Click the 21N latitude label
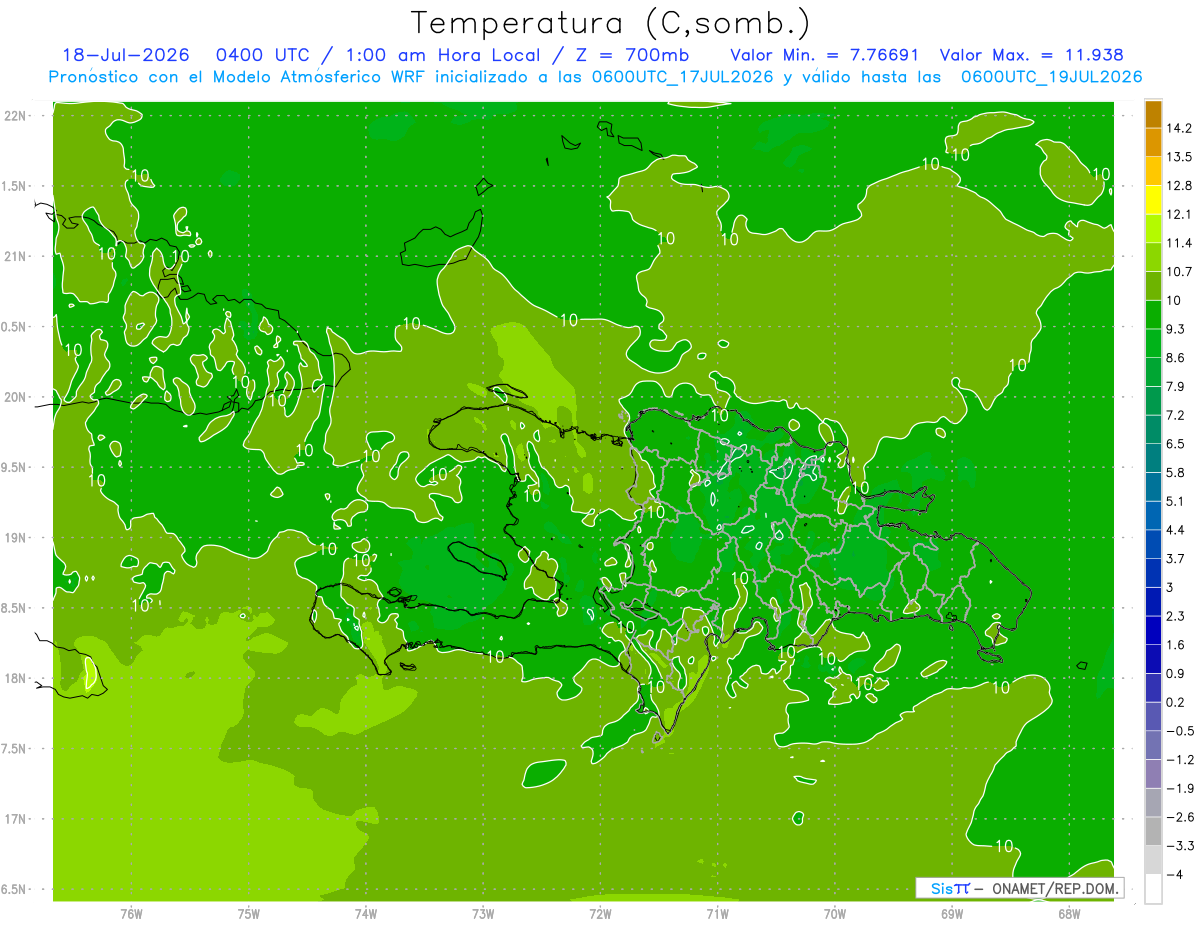 coord(16,256)
